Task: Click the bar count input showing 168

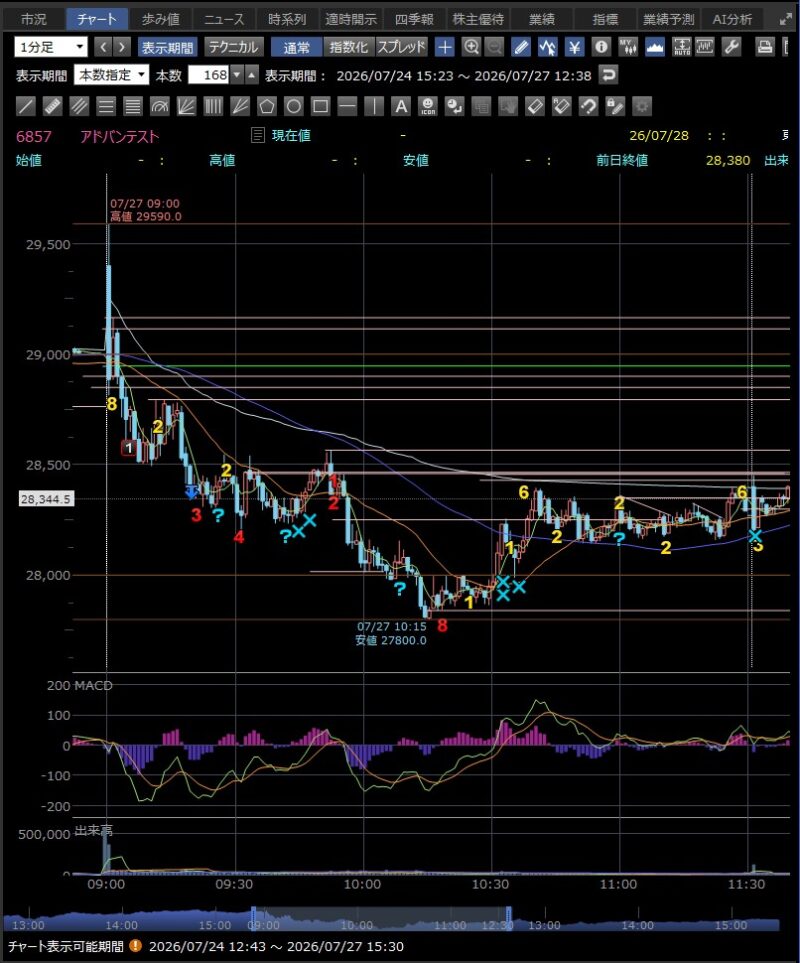Action: pyautogui.click(x=209, y=76)
